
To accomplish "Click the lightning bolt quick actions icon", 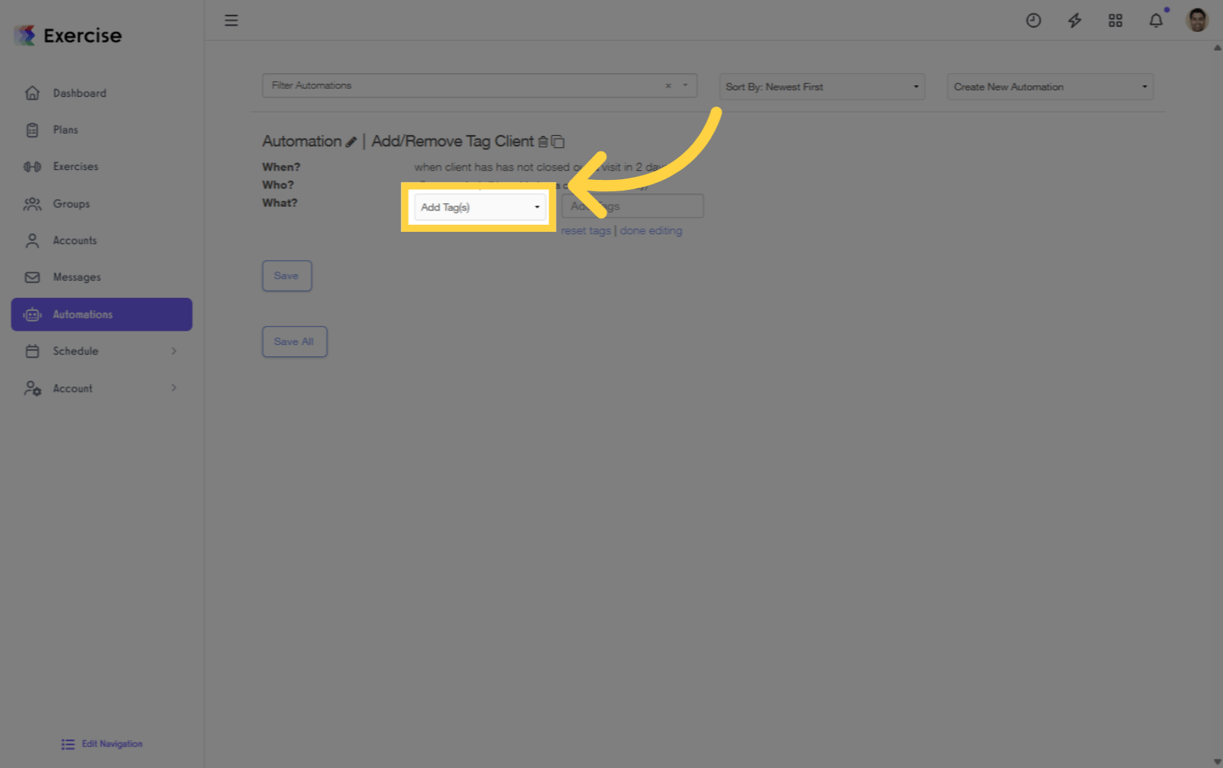I will (1074, 20).
